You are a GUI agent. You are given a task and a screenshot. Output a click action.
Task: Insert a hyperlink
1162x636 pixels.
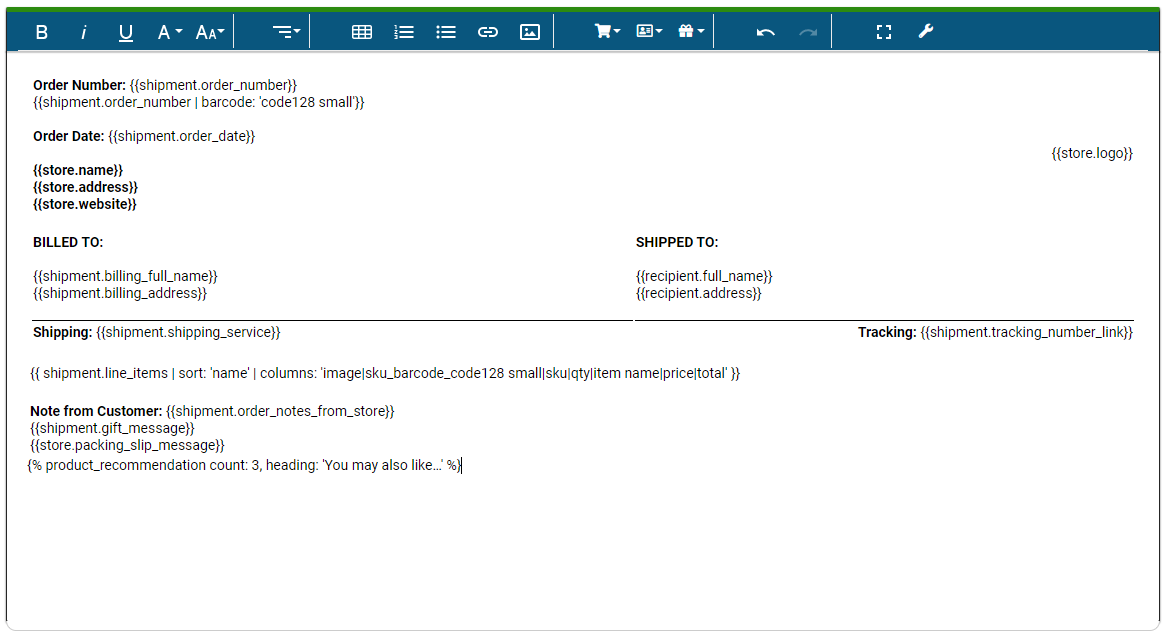pyautogui.click(x=488, y=32)
